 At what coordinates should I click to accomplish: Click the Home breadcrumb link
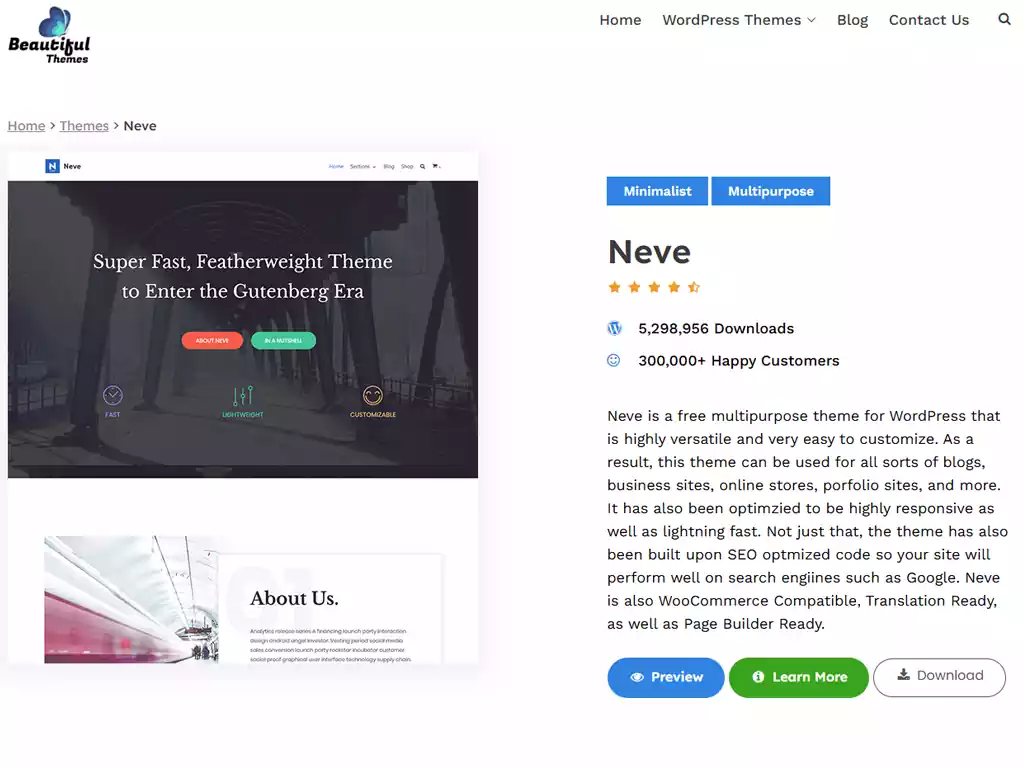26,126
